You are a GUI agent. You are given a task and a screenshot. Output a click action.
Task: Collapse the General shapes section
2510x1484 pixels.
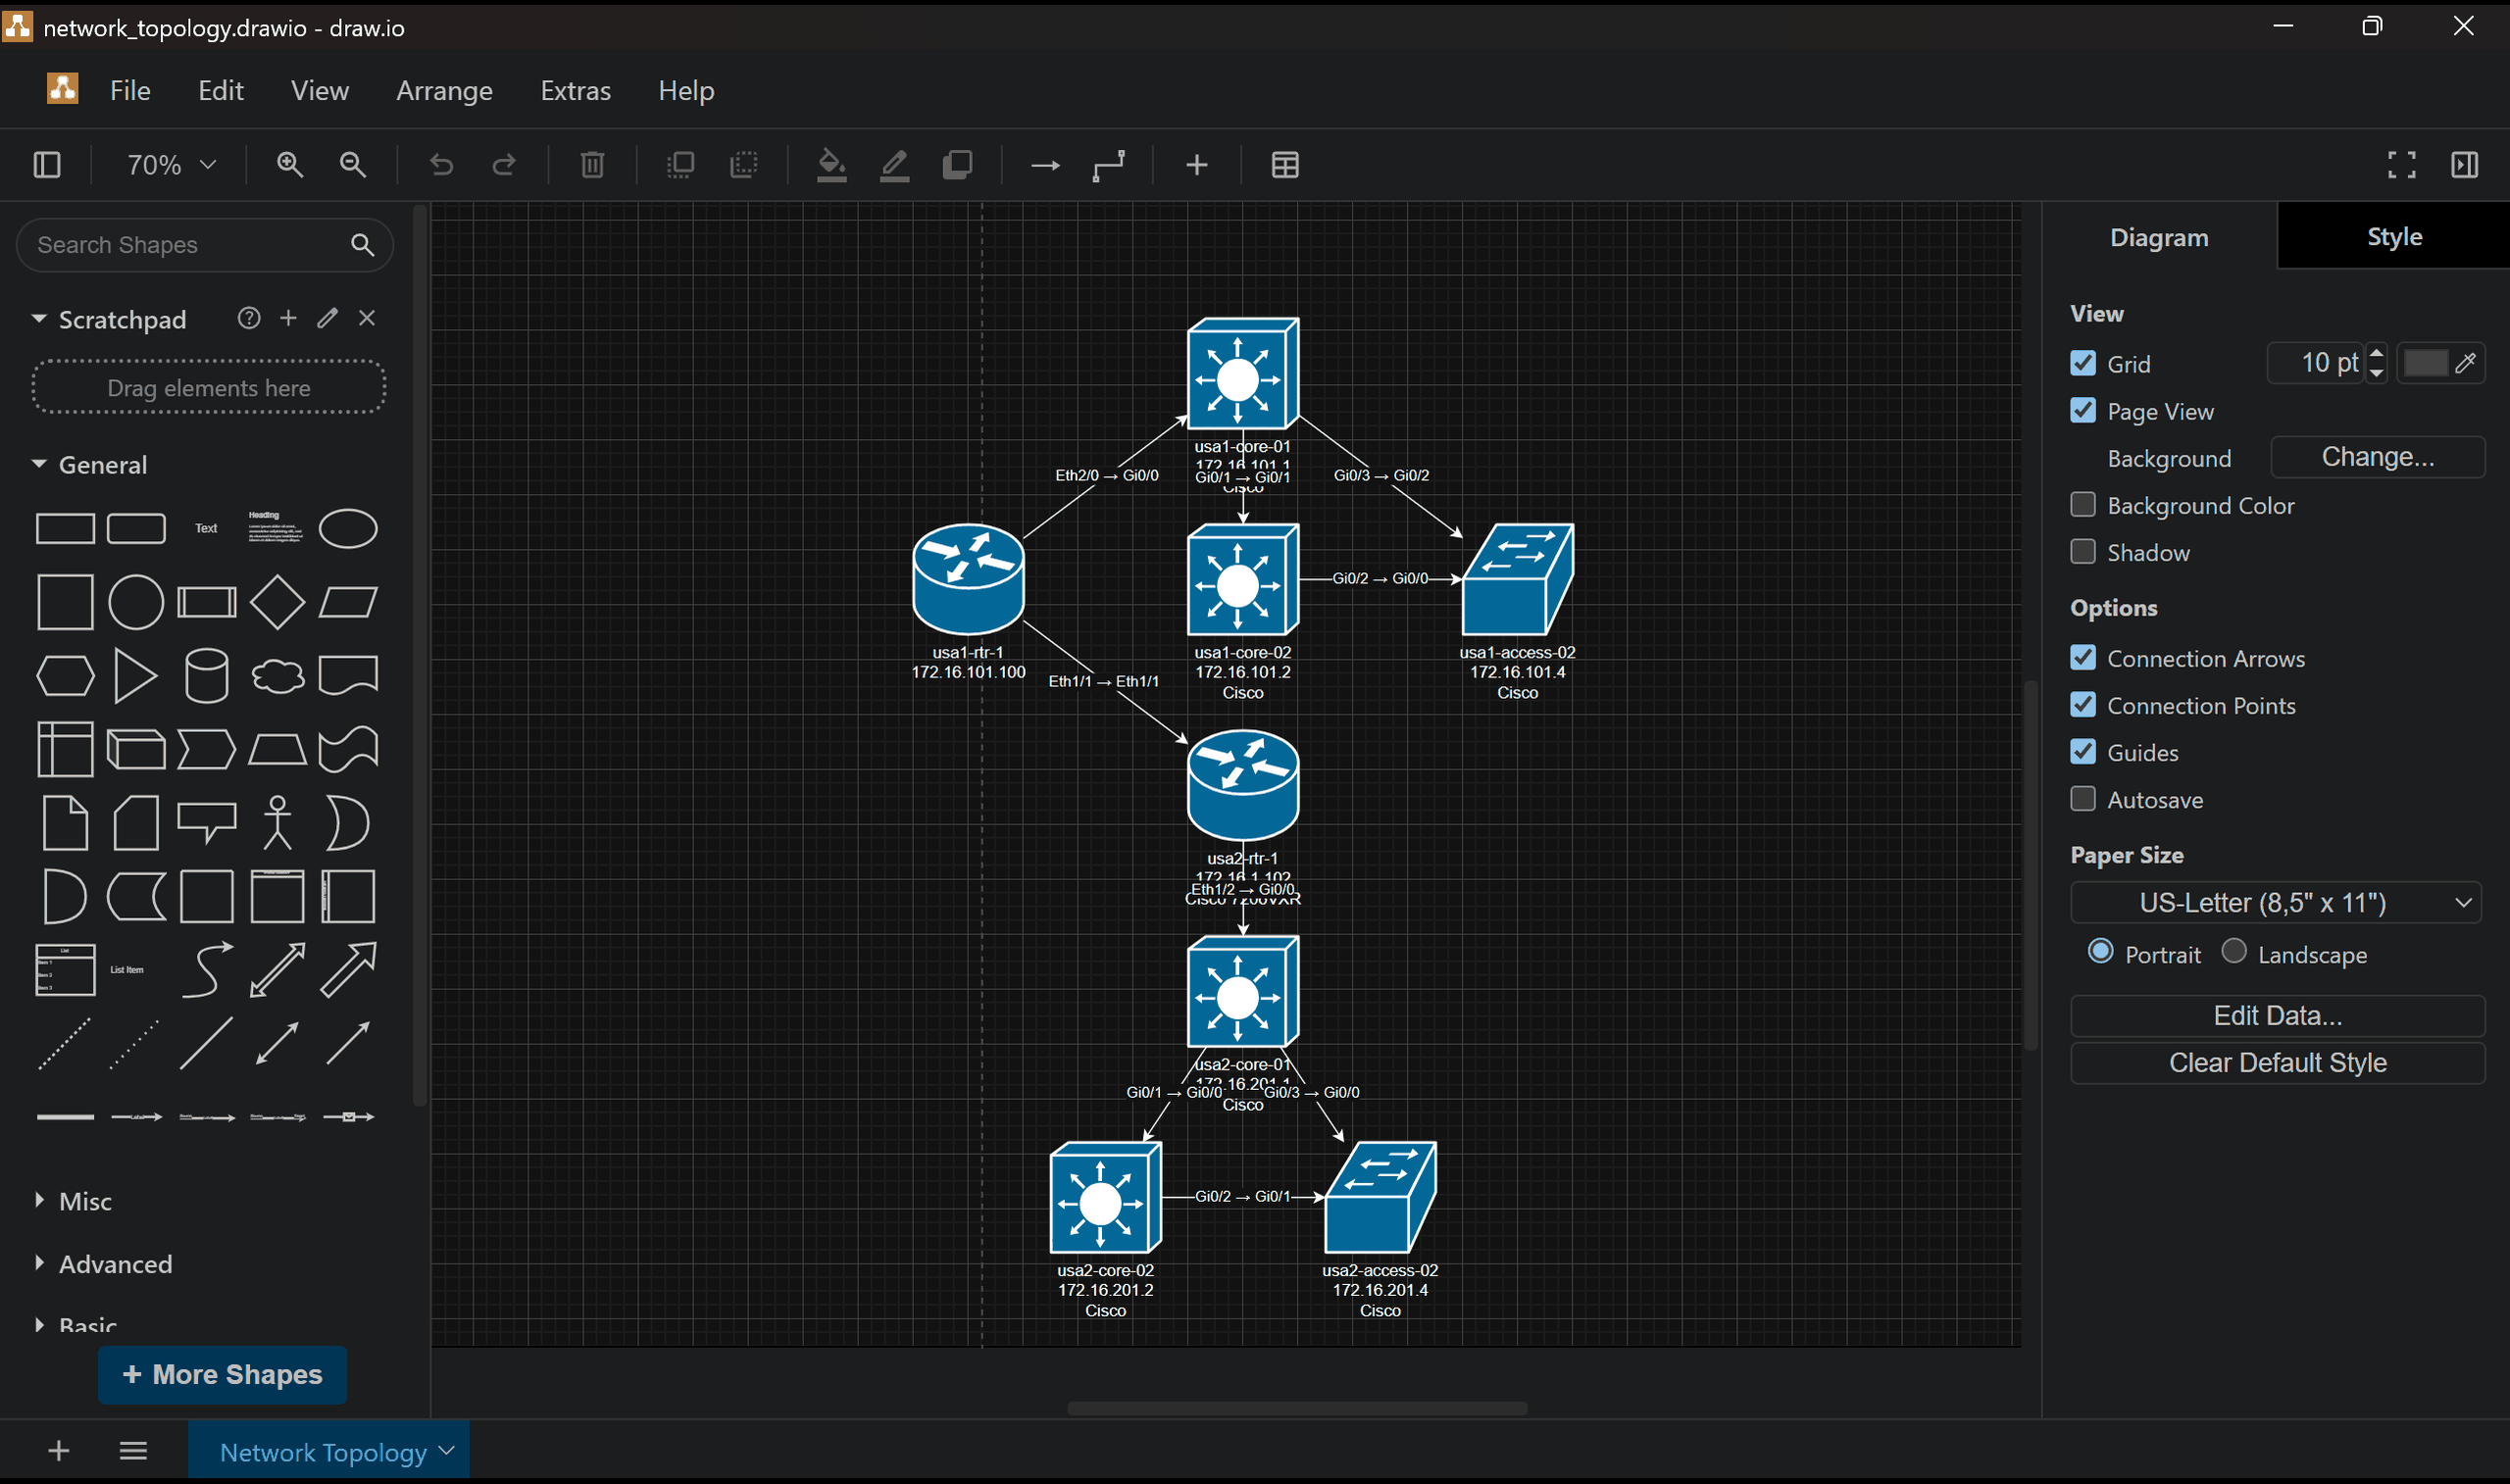(39, 464)
